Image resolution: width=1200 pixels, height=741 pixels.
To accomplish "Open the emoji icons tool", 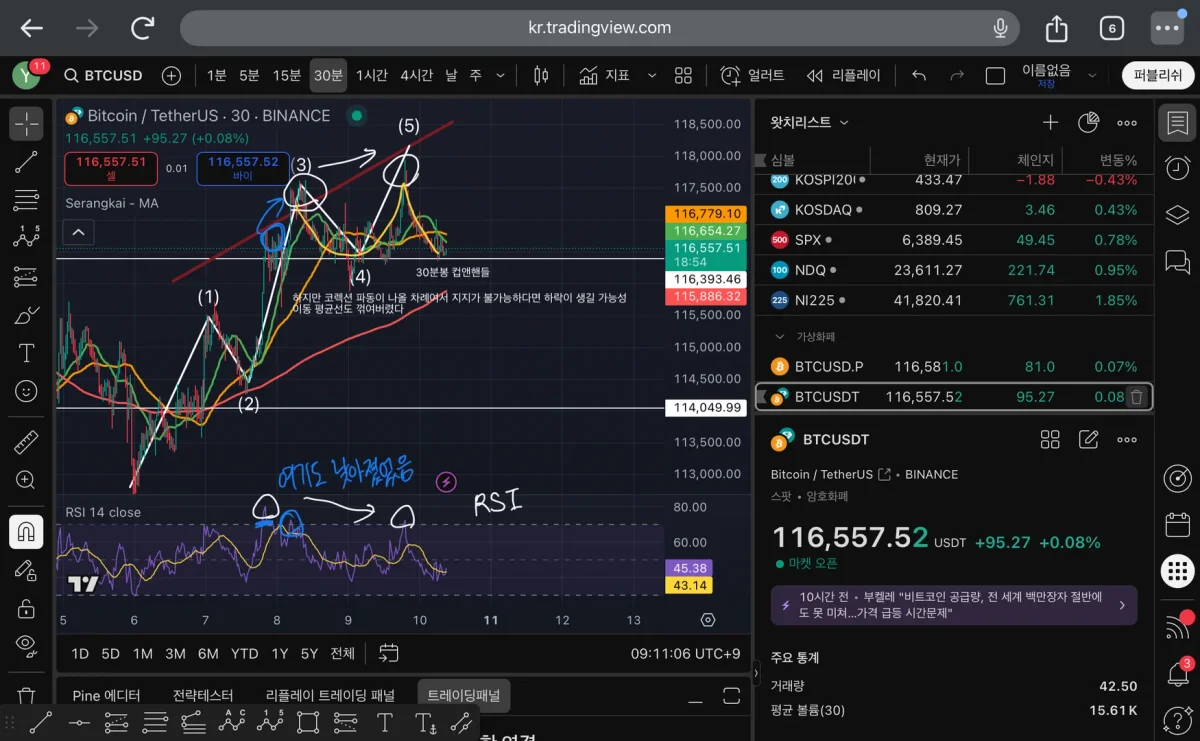I will coord(26,391).
